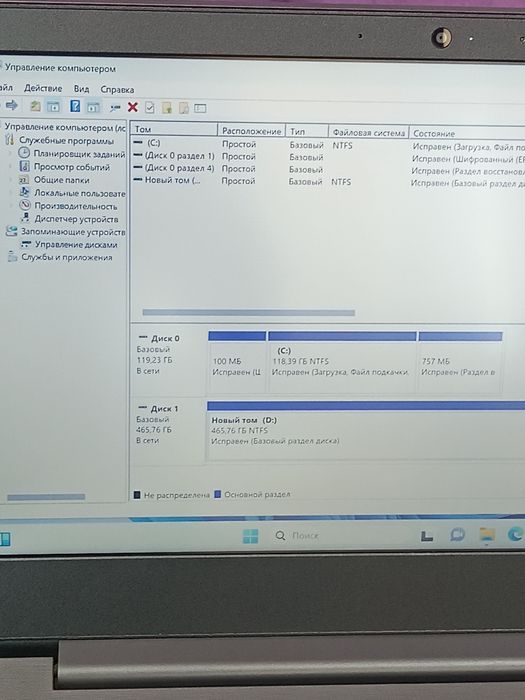Sort by the Файловая система column header
525x700 pixels.
pos(369,133)
